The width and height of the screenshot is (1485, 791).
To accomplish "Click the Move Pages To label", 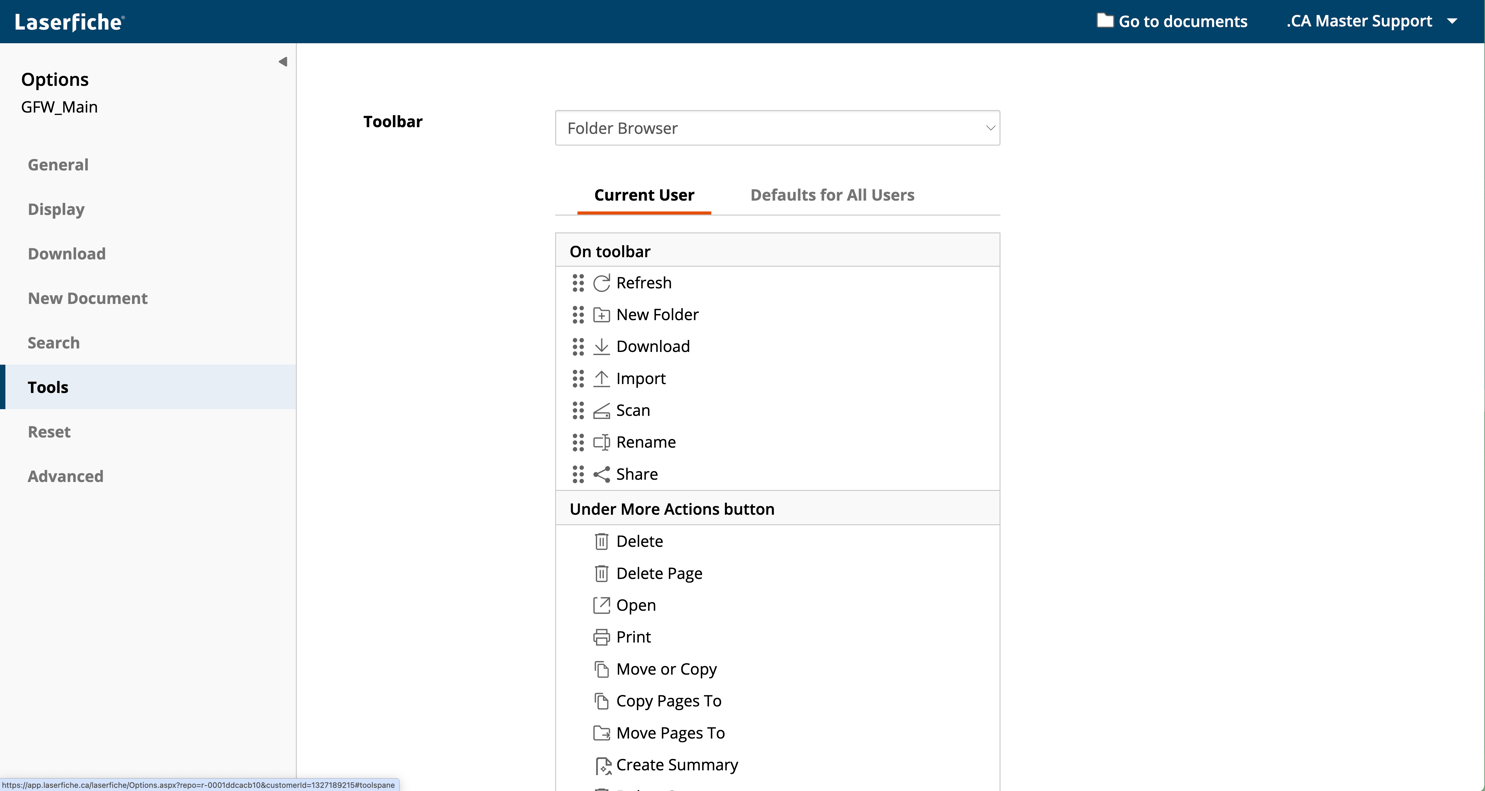I will tap(670, 733).
